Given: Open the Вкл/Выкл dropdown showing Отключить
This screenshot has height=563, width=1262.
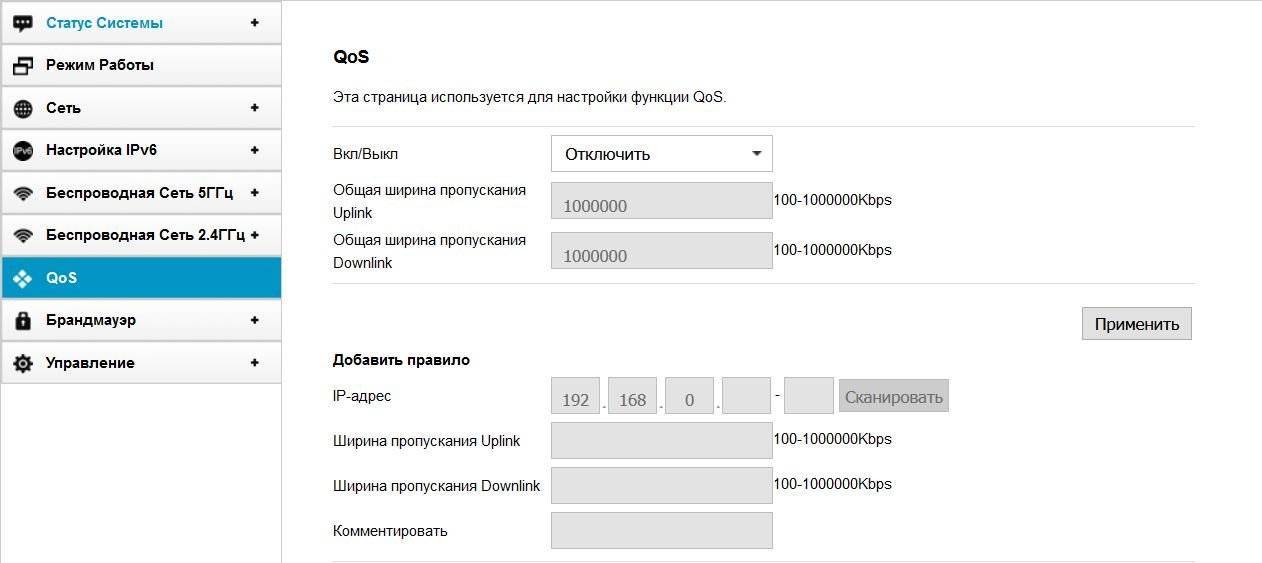Looking at the screenshot, I should (661, 154).
